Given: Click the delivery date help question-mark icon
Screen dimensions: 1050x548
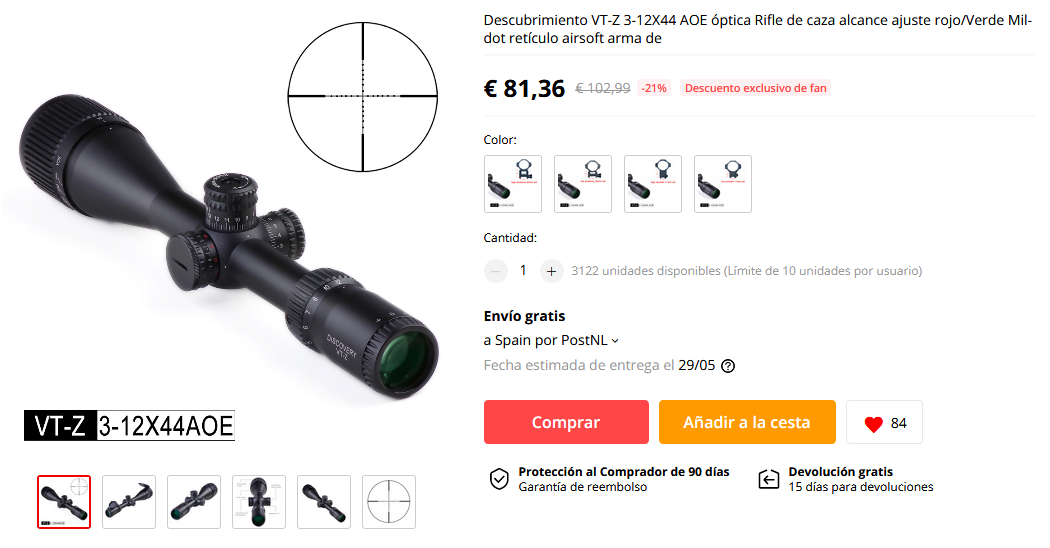Looking at the screenshot, I should coord(728,366).
